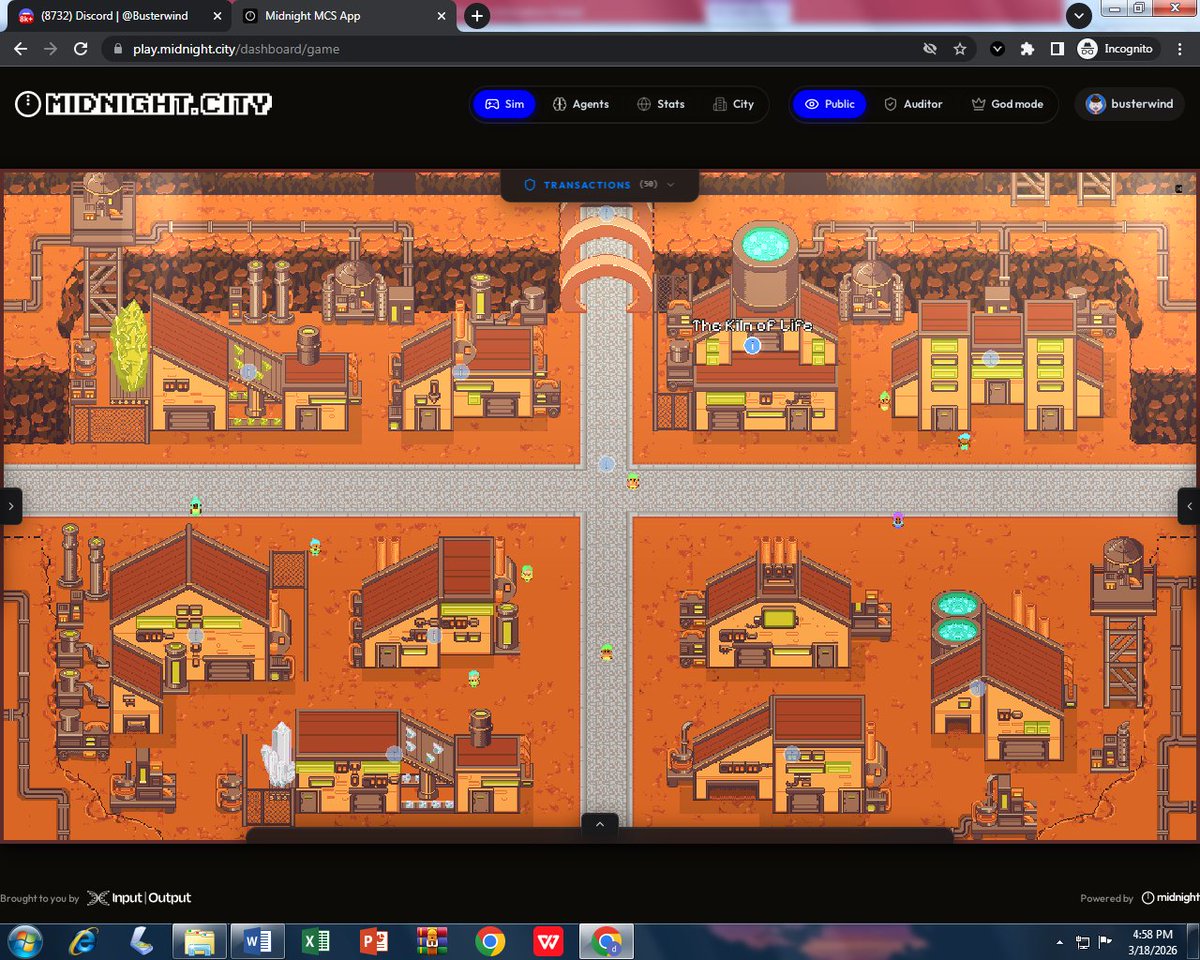This screenshot has height=960, width=1200.
Task: Open Google Chrome taskbar icon
Action: [490, 941]
